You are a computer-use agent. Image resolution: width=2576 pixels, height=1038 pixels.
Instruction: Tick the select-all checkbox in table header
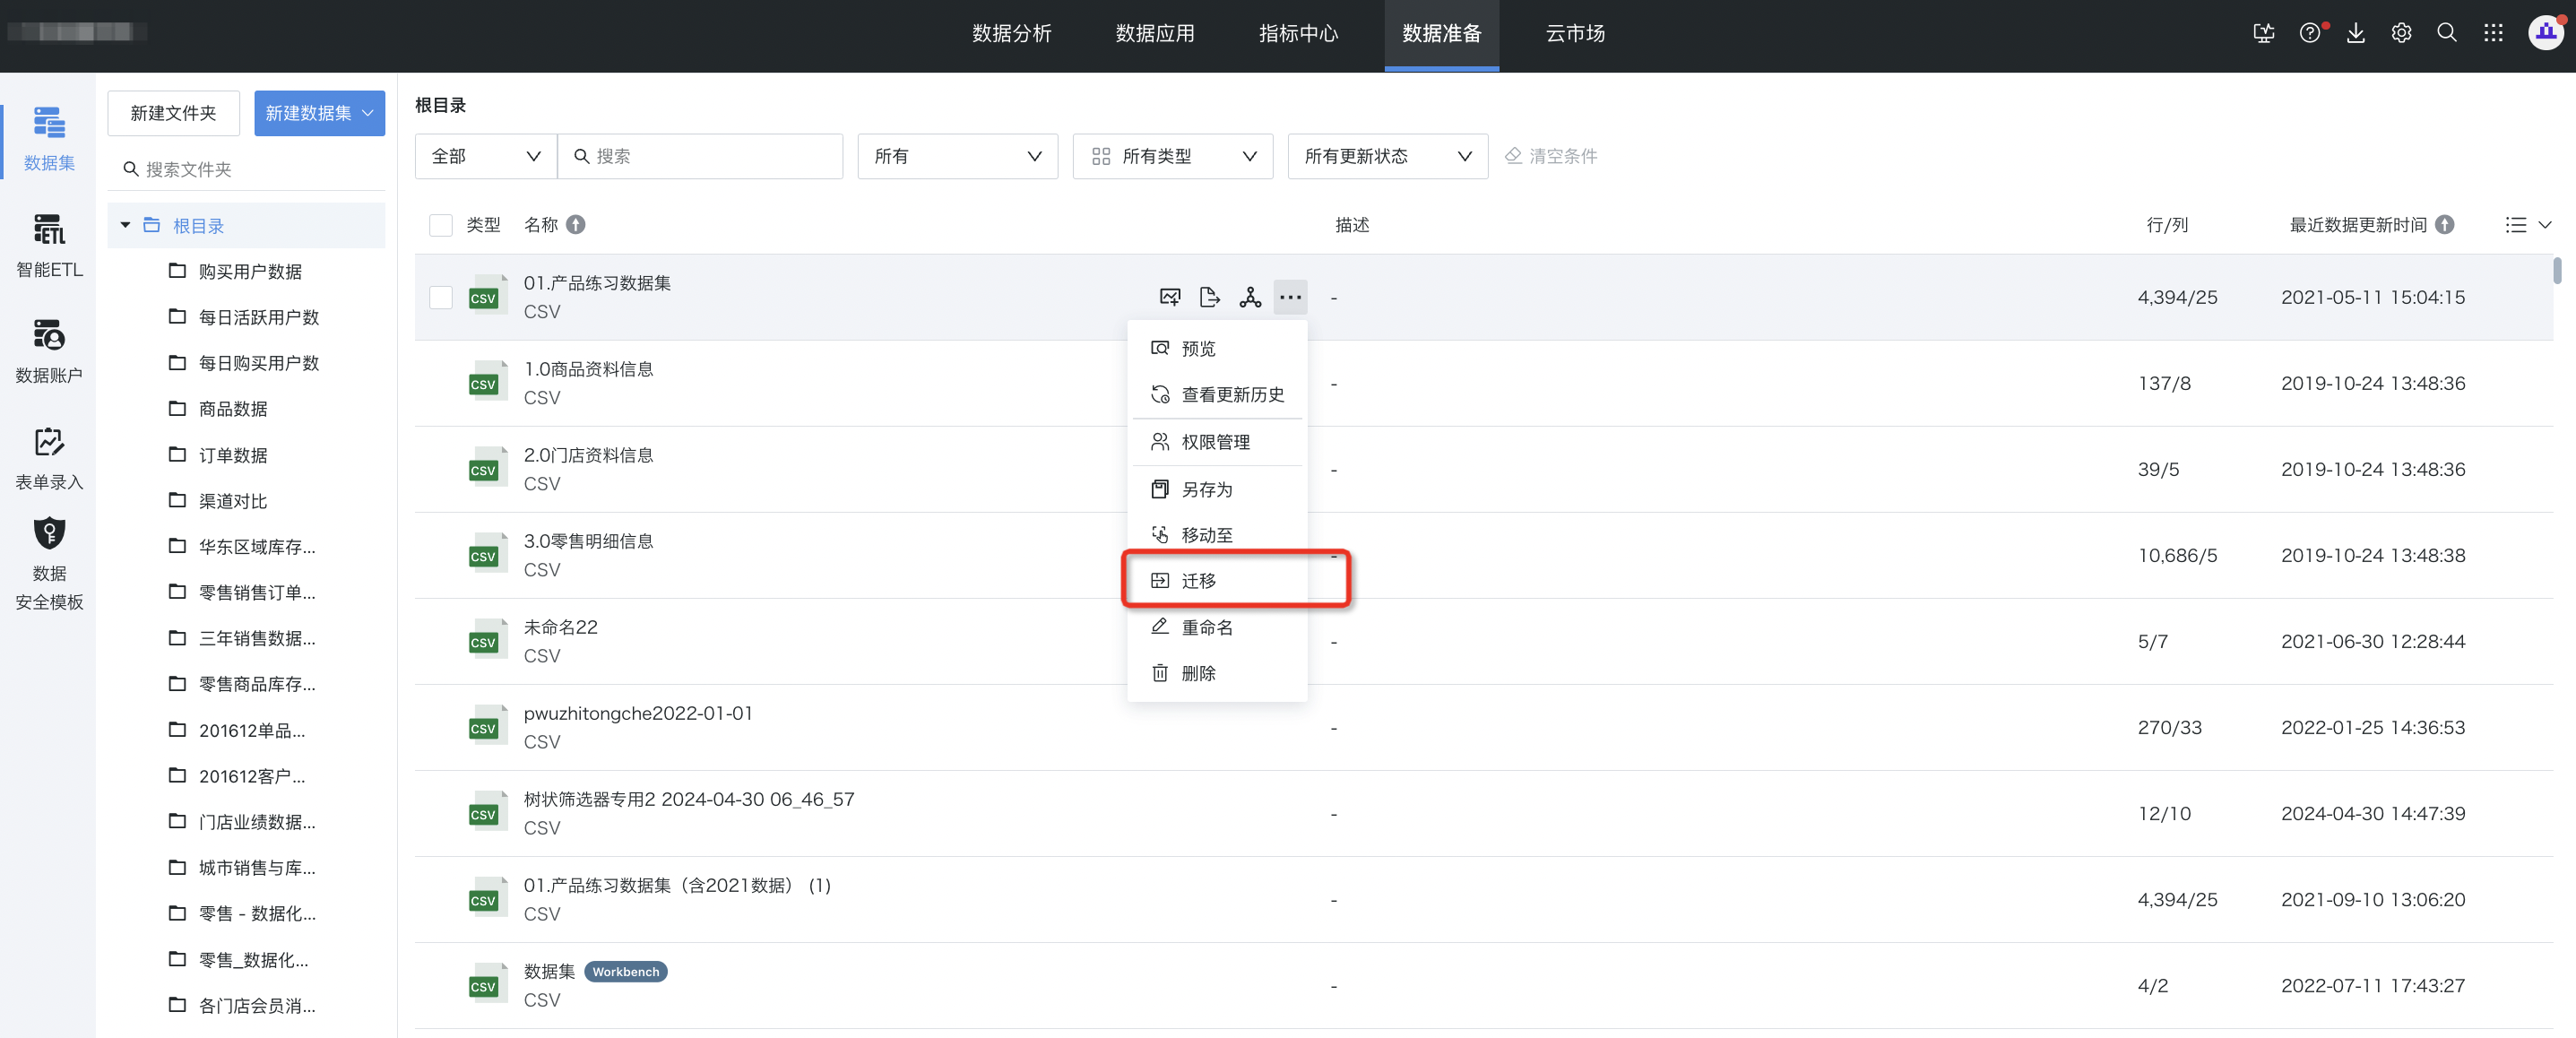(440, 225)
